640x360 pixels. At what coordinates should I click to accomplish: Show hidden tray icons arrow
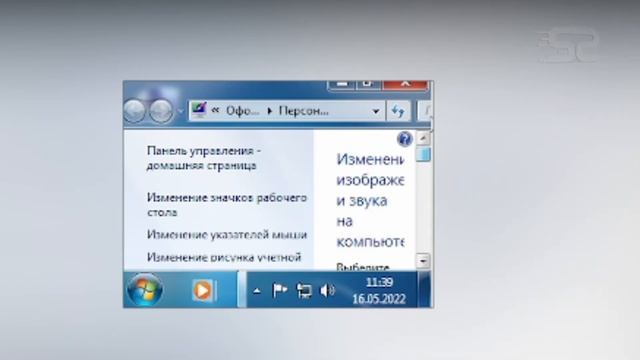257,291
